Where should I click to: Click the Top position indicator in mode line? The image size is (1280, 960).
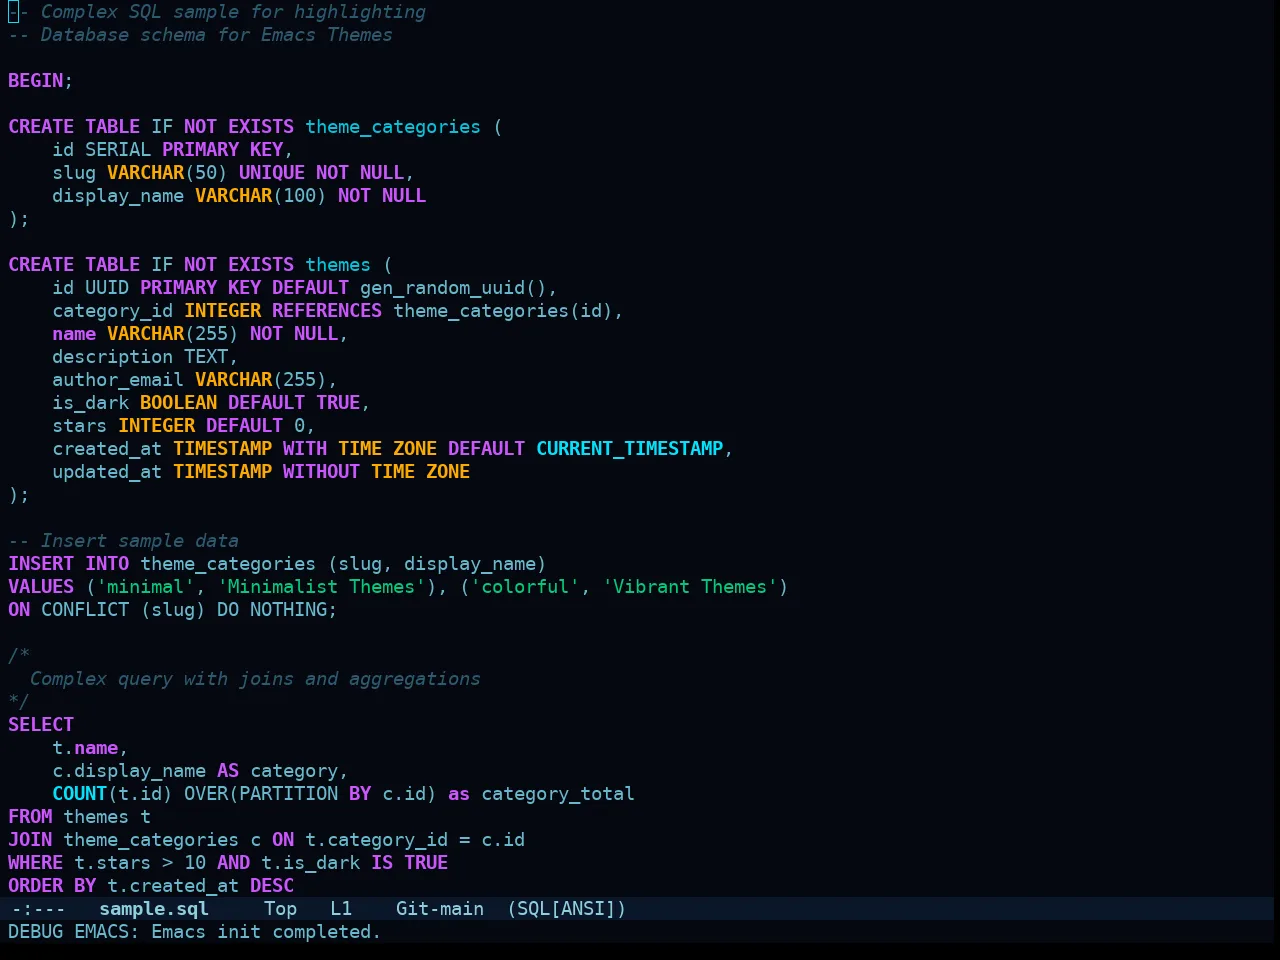coord(281,909)
